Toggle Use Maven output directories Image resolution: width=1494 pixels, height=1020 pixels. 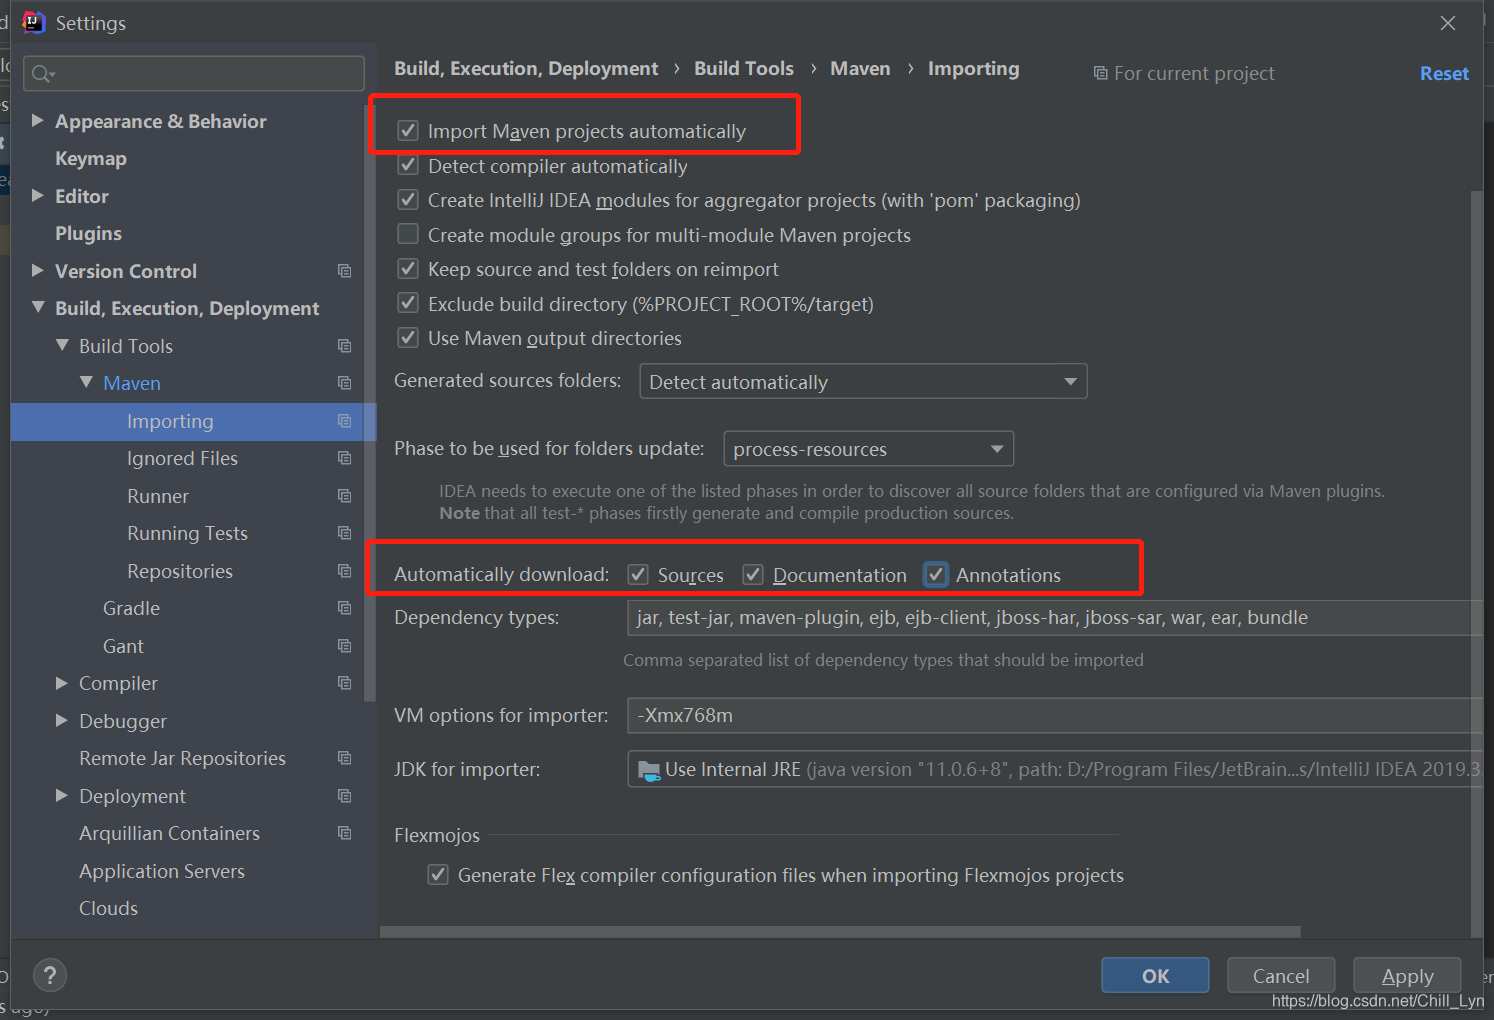click(408, 338)
